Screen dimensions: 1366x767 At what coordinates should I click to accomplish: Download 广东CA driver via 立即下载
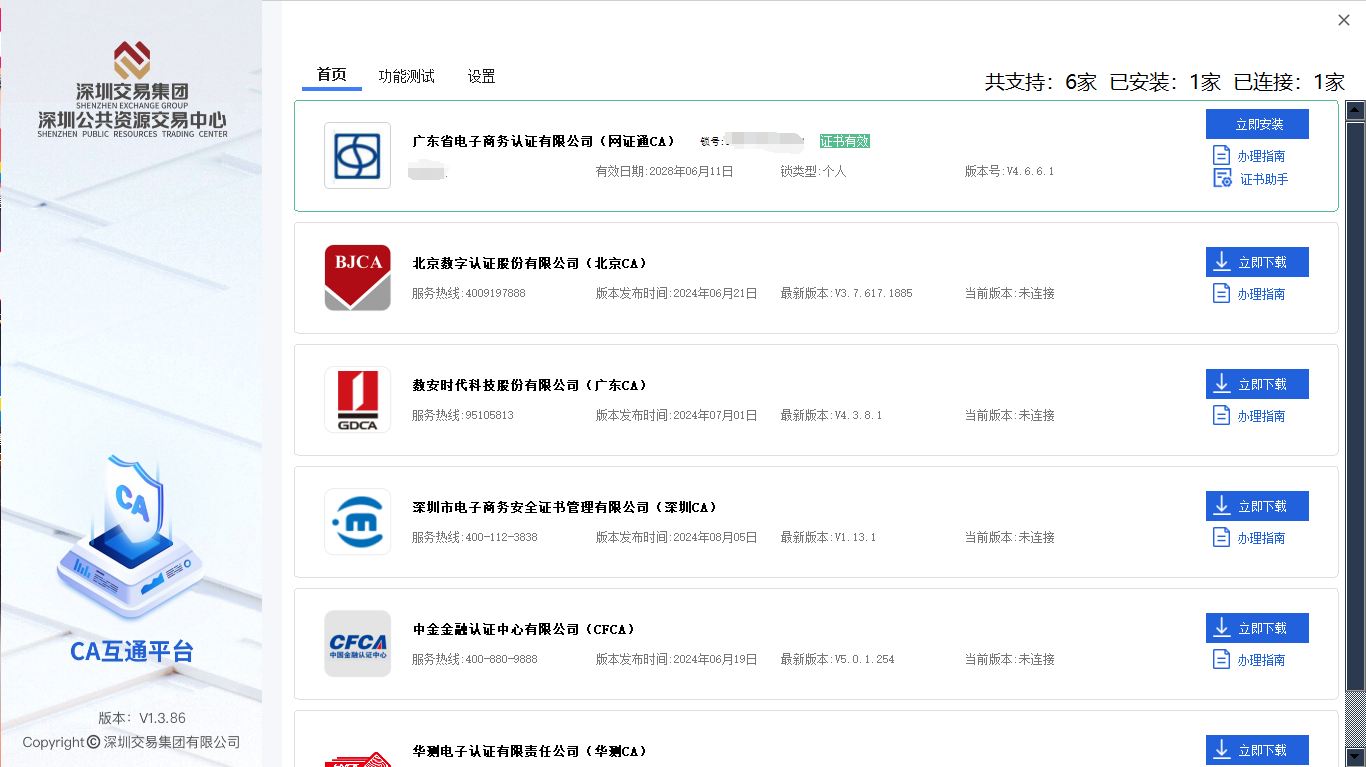pyautogui.click(x=1257, y=384)
